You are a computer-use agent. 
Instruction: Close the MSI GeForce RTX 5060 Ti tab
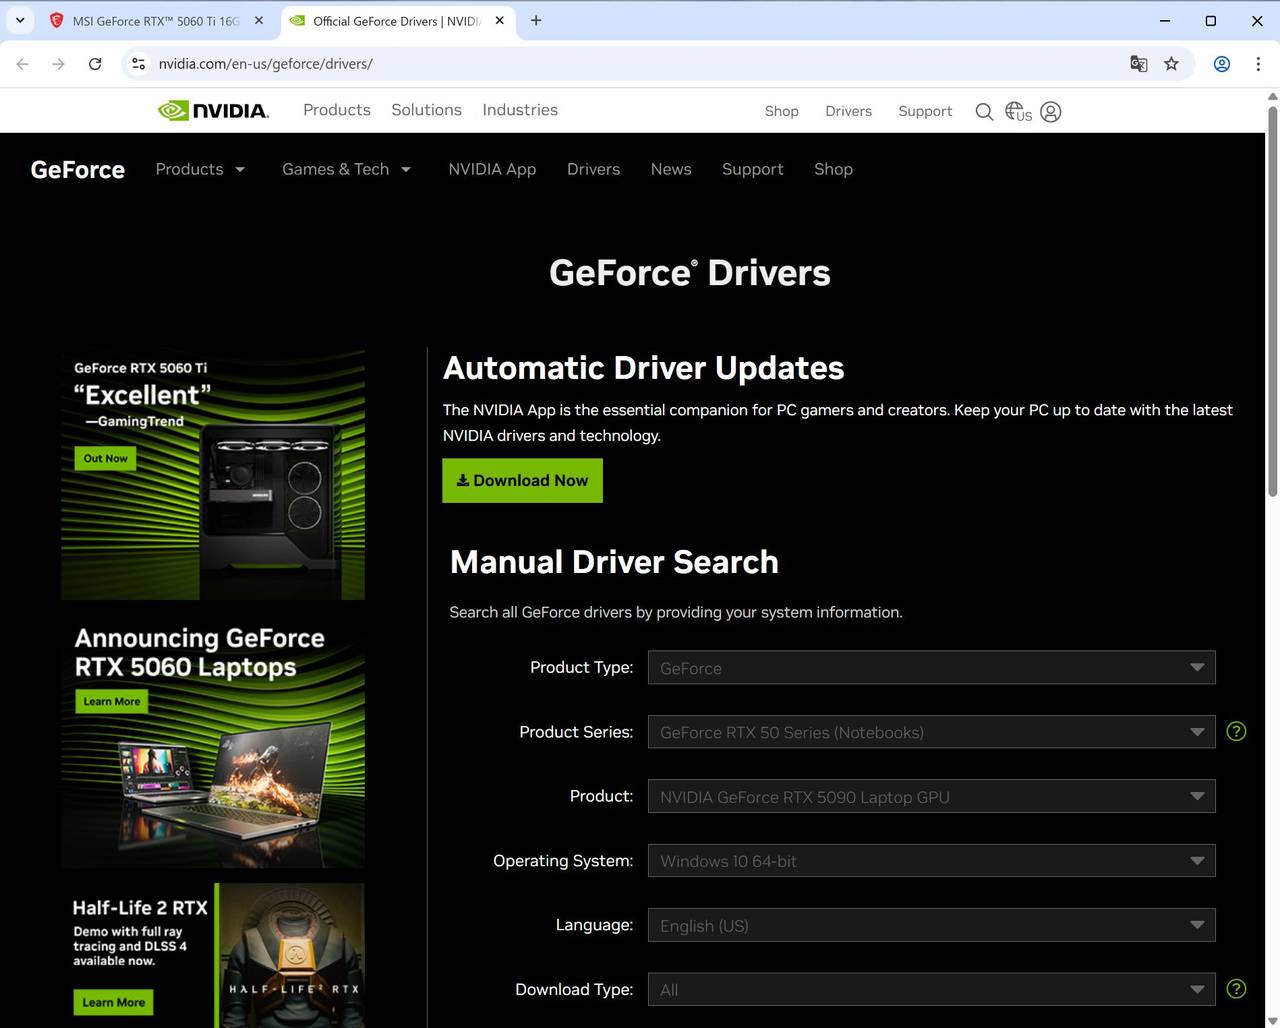click(x=258, y=20)
